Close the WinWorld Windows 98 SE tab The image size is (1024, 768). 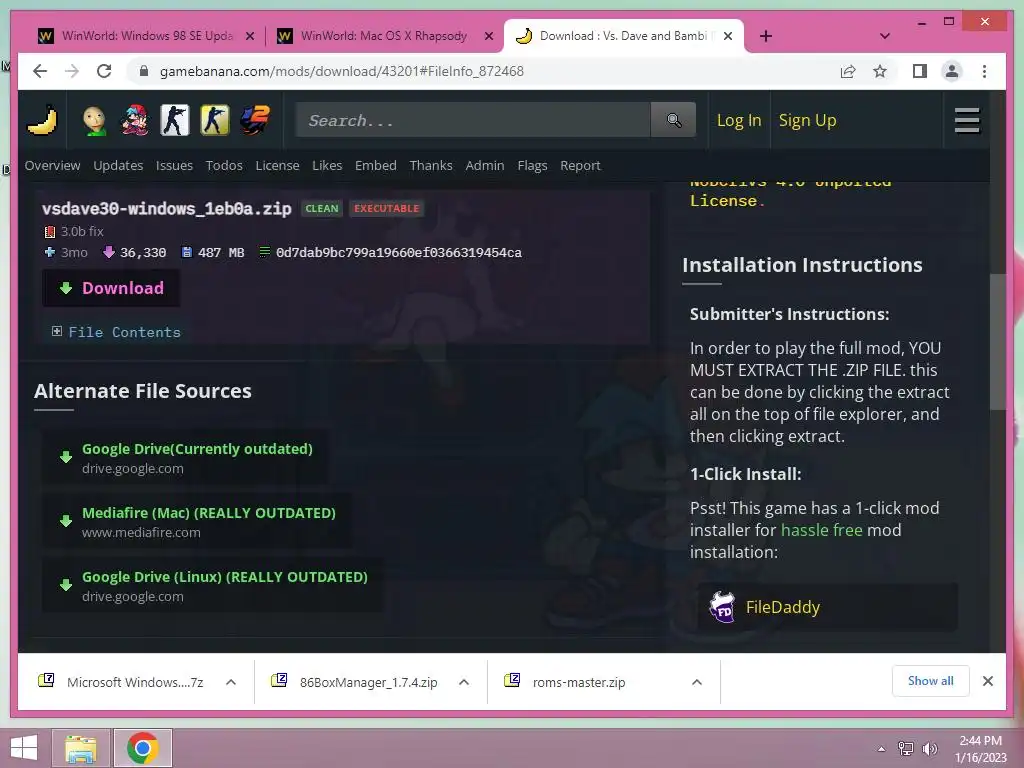[249, 36]
